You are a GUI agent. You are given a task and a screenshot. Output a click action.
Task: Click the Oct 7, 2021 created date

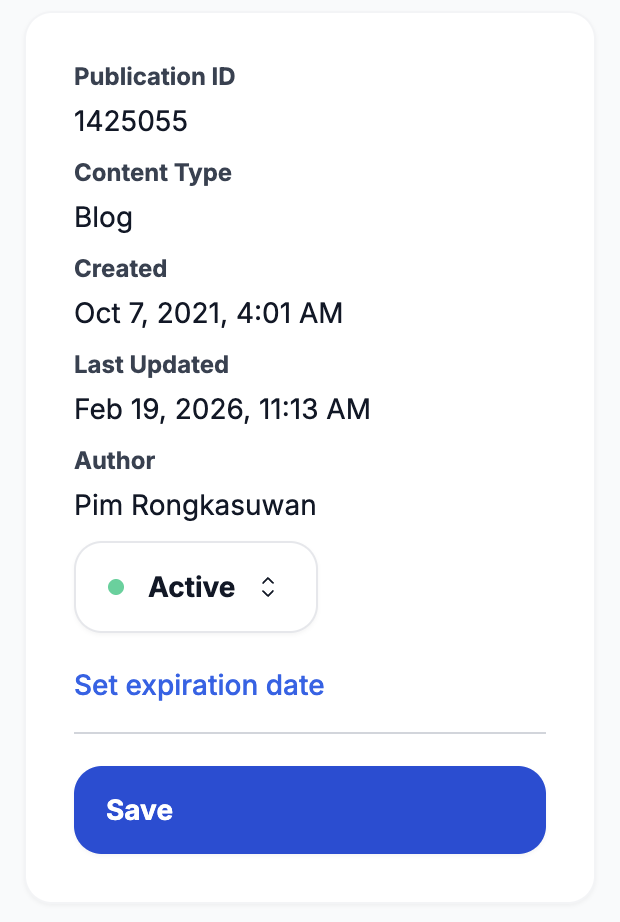149,314
